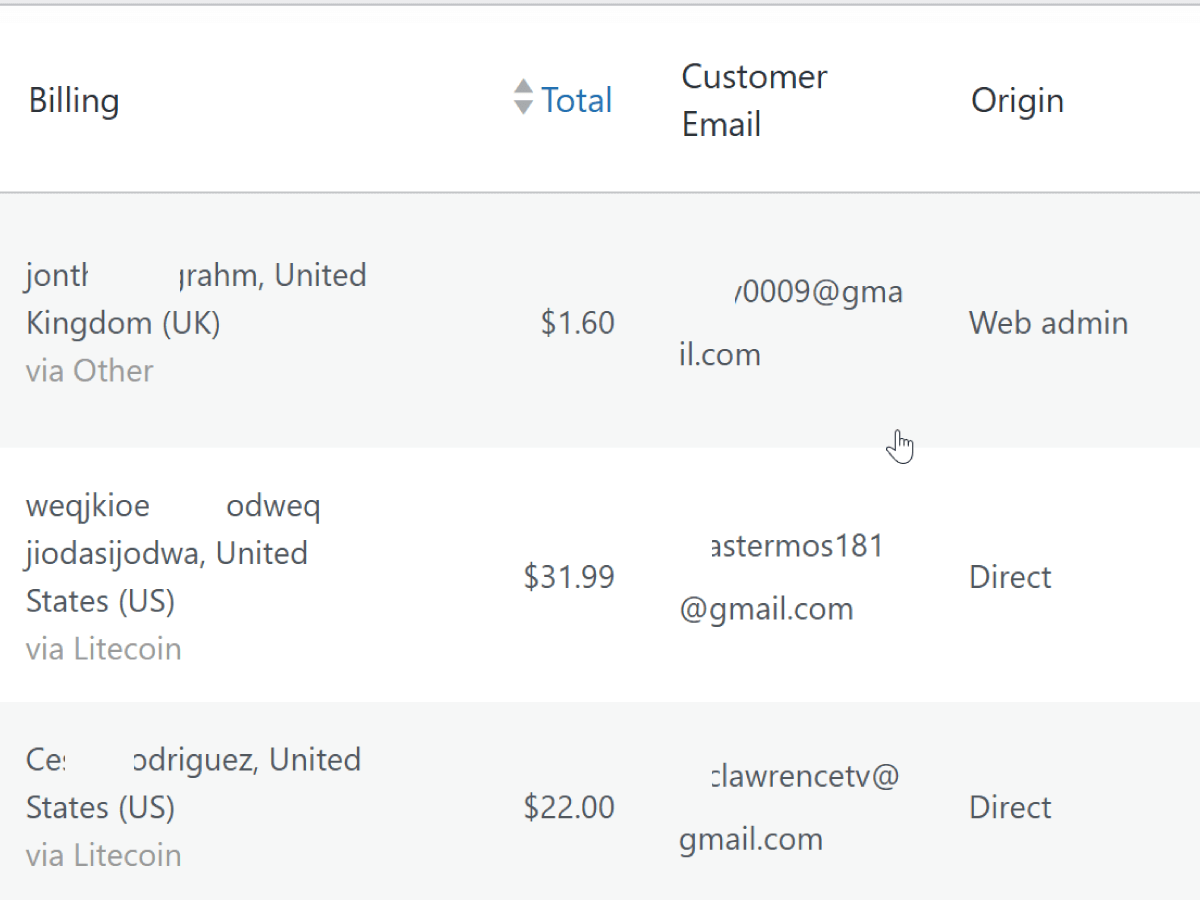Click Direct origin in the $31.99 row

[x=1010, y=577]
